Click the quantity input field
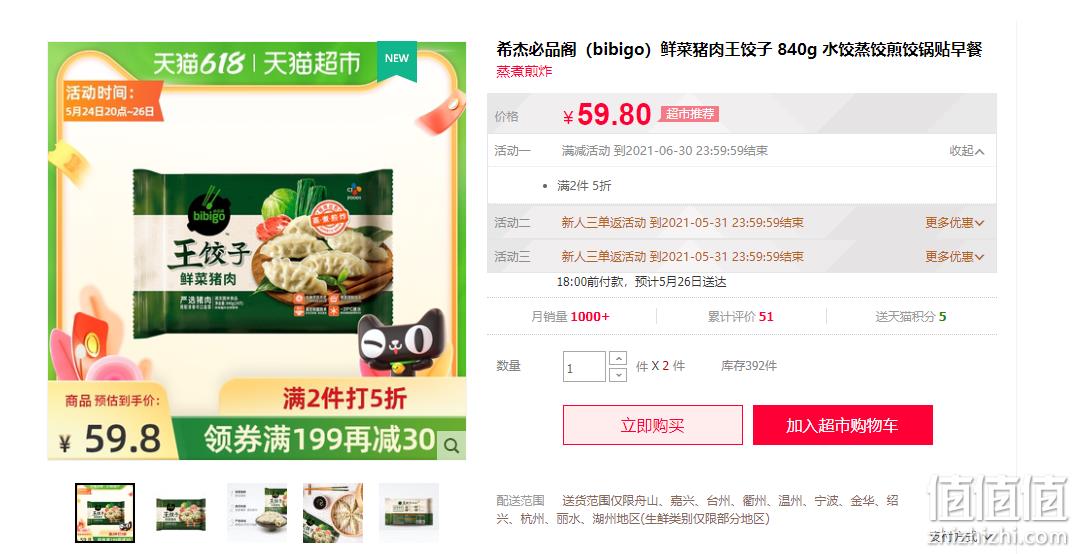Image resolution: width=1077 pixels, height=554 pixels. click(585, 367)
